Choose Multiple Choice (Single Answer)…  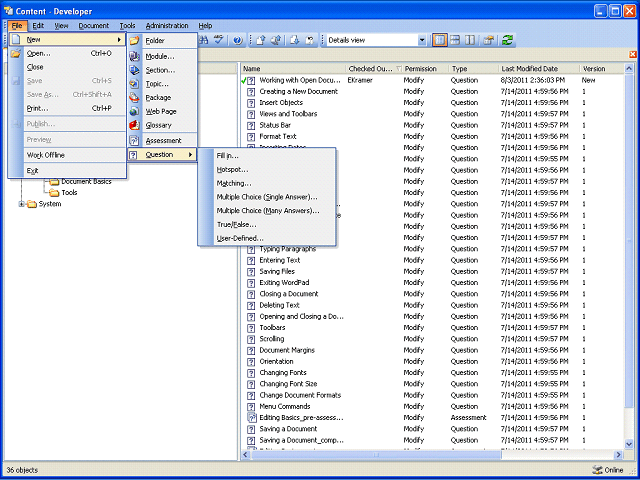point(267,197)
